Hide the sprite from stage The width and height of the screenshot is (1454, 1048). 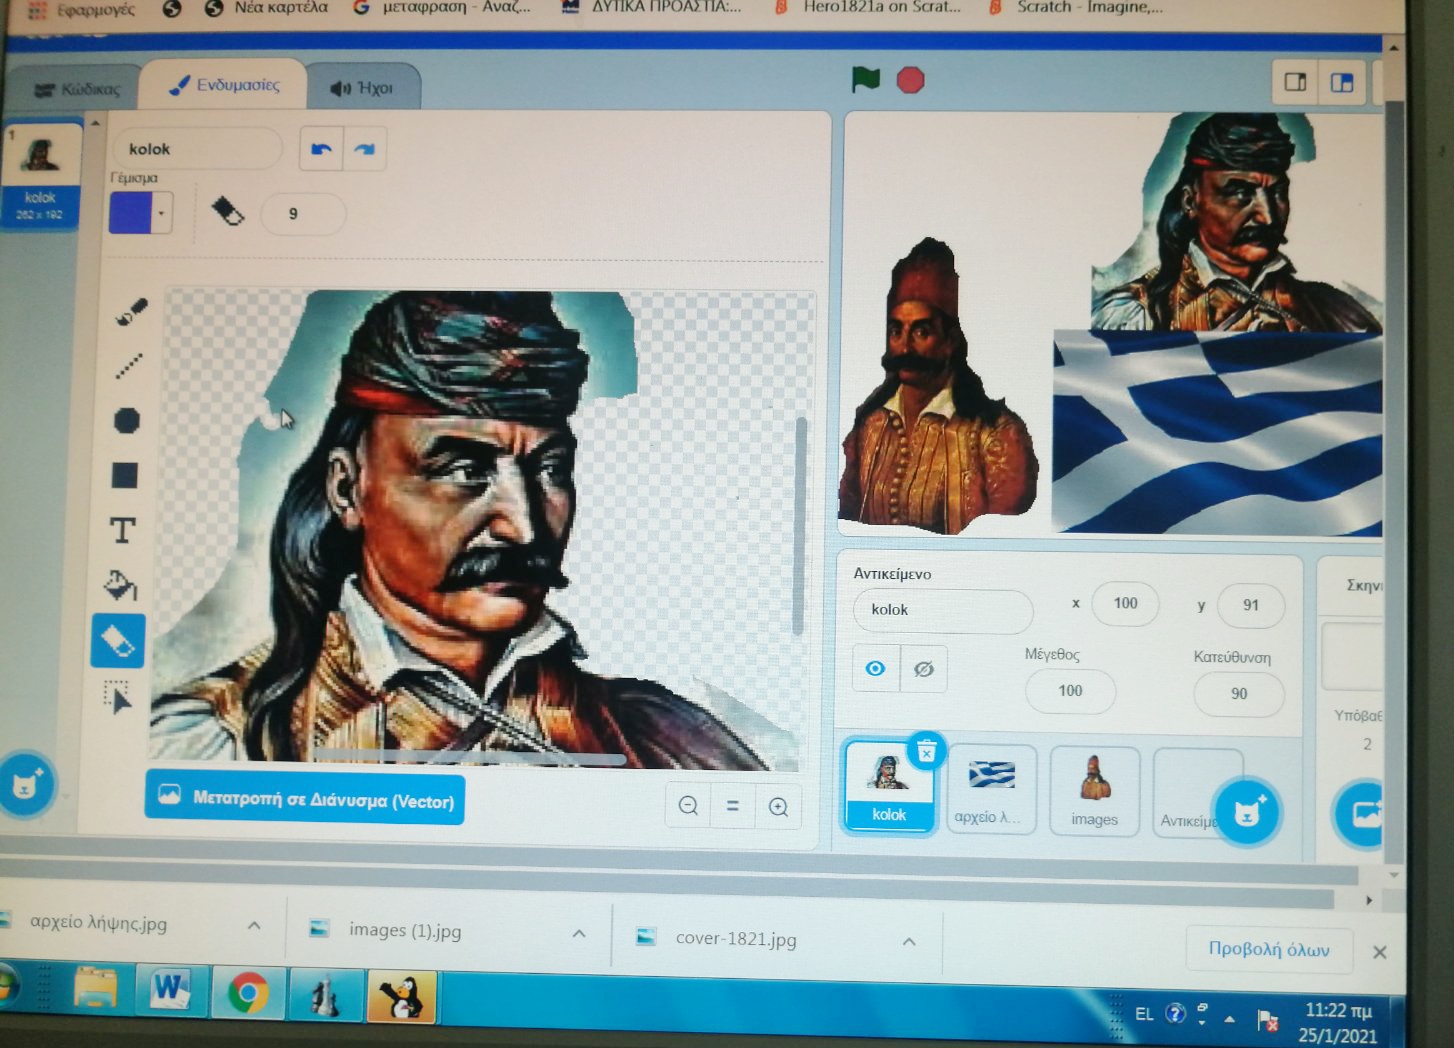(923, 669)
